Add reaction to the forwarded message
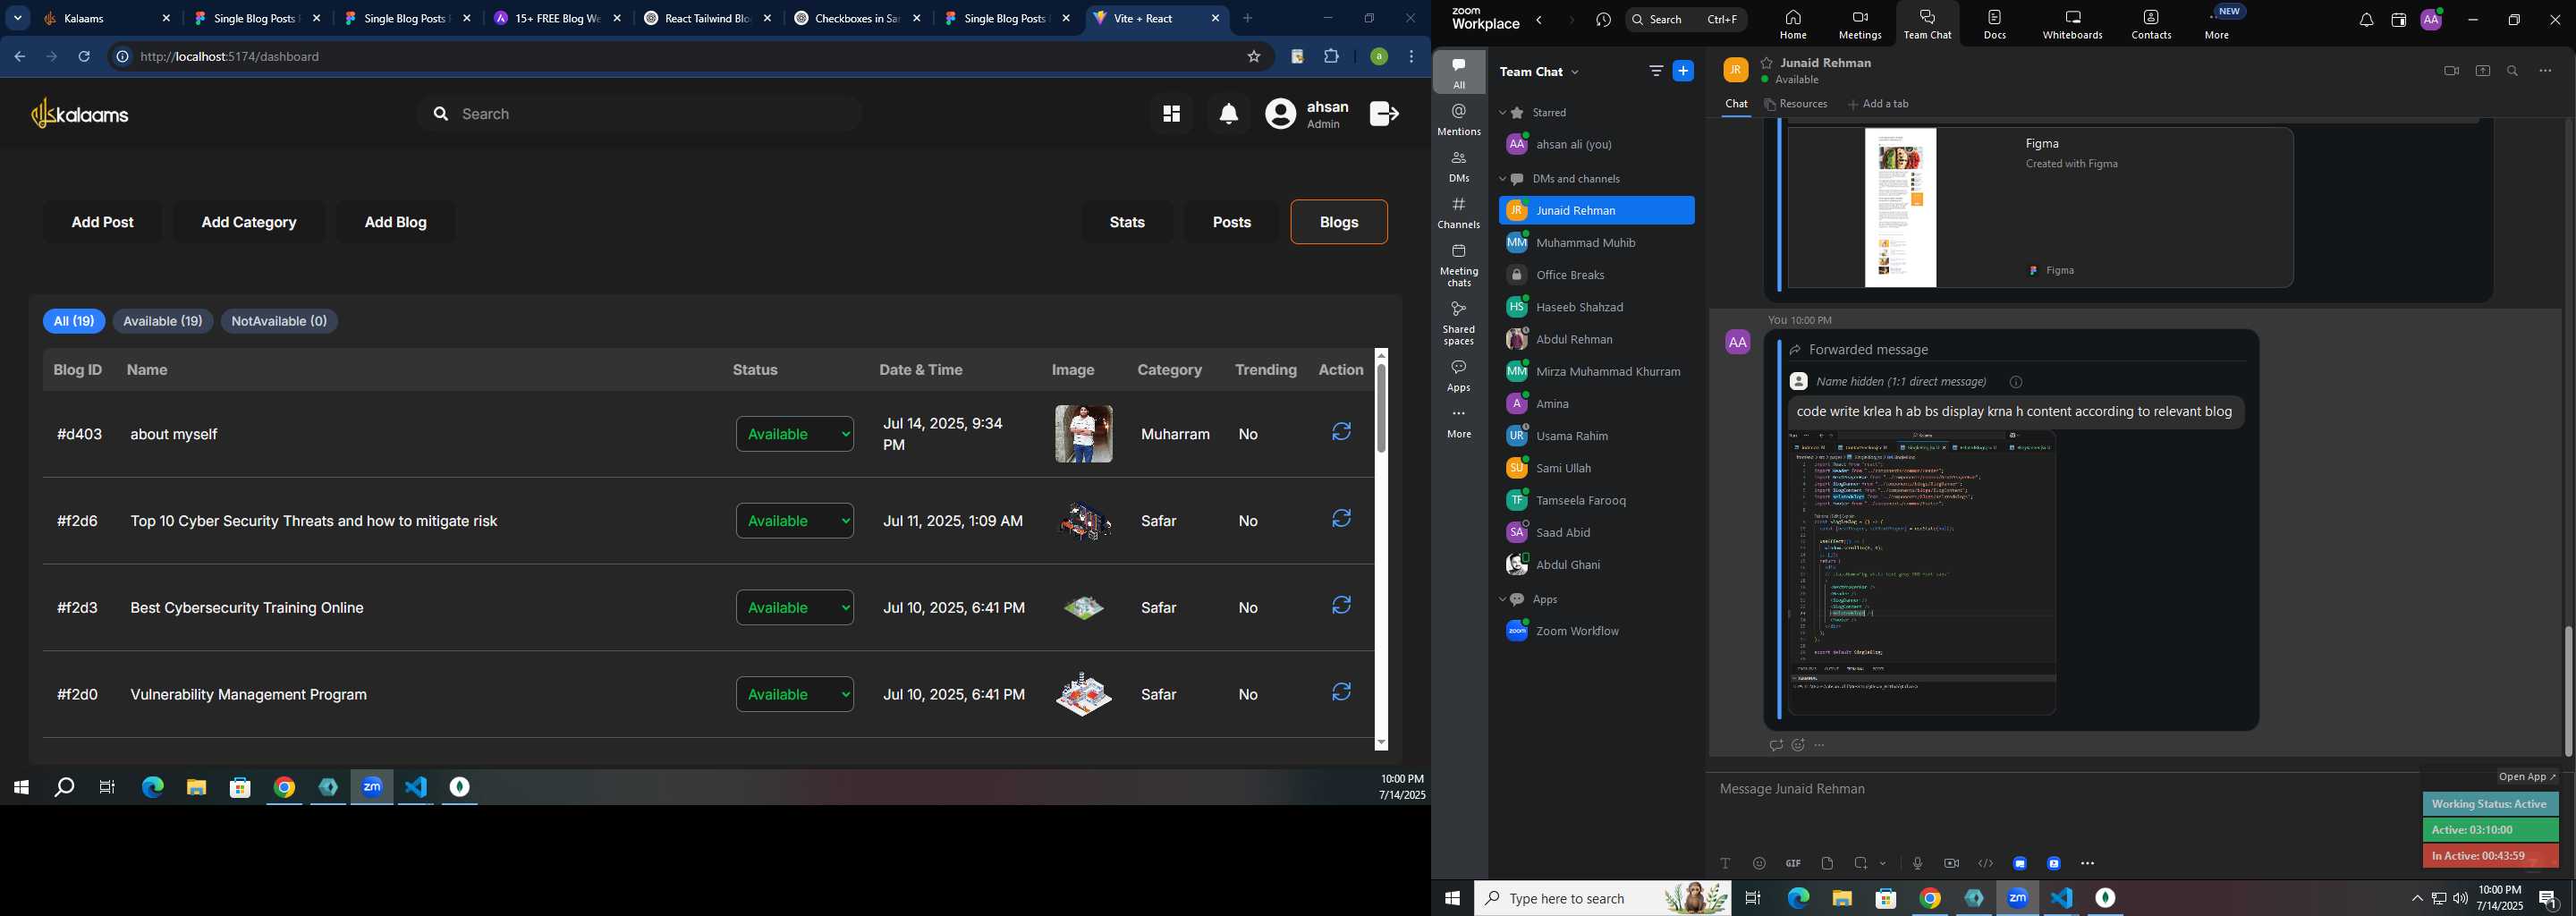 tap(1798, 745)
